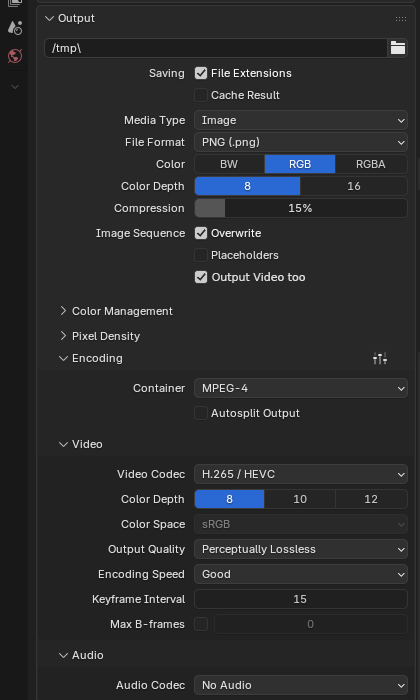
Task: Select BW color mode
Action: click(229, 164)
